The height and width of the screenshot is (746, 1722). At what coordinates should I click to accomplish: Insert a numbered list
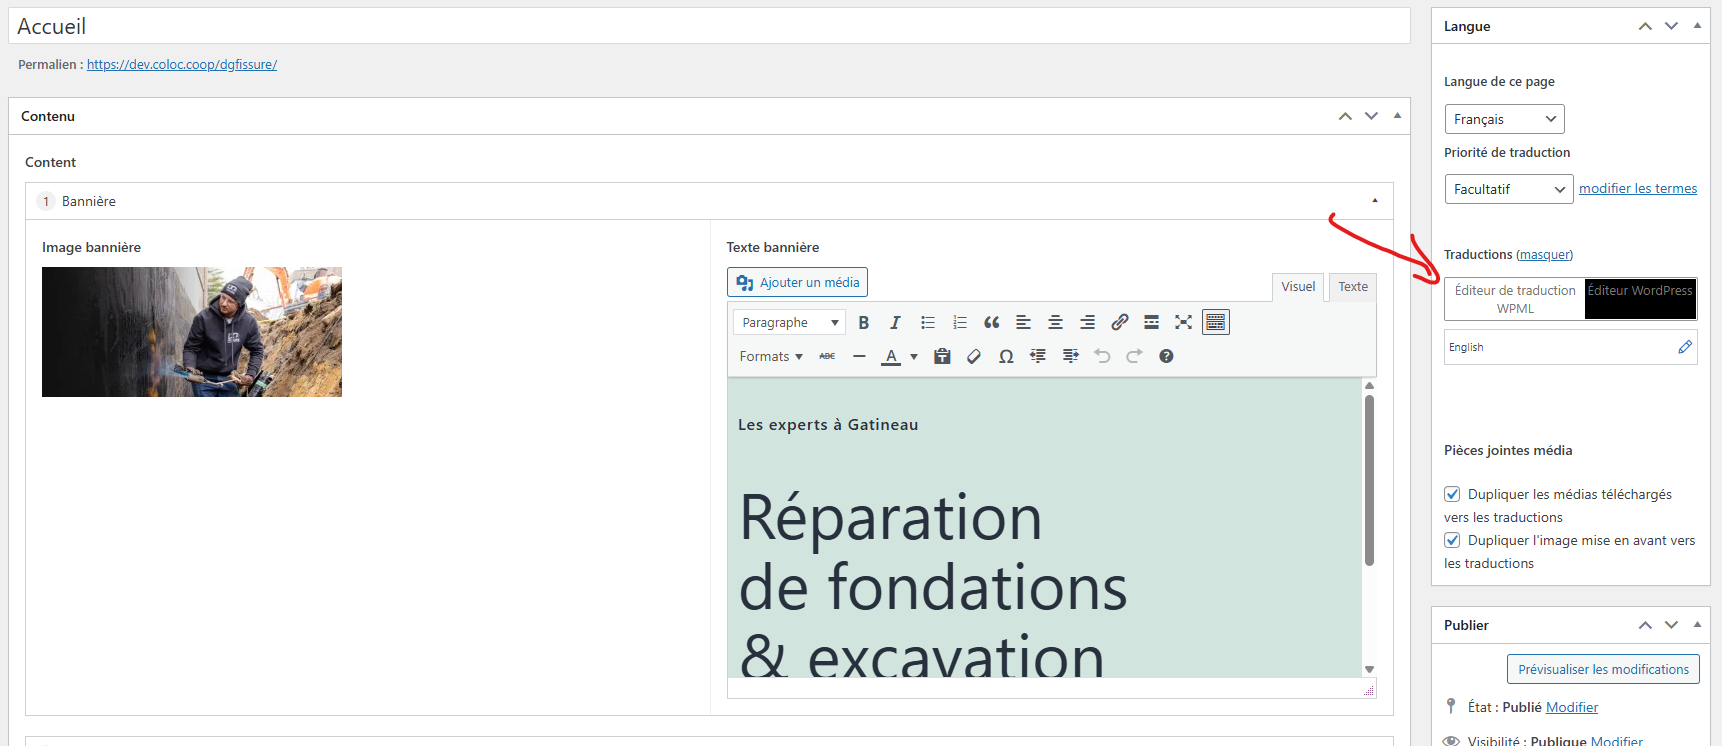960,322
